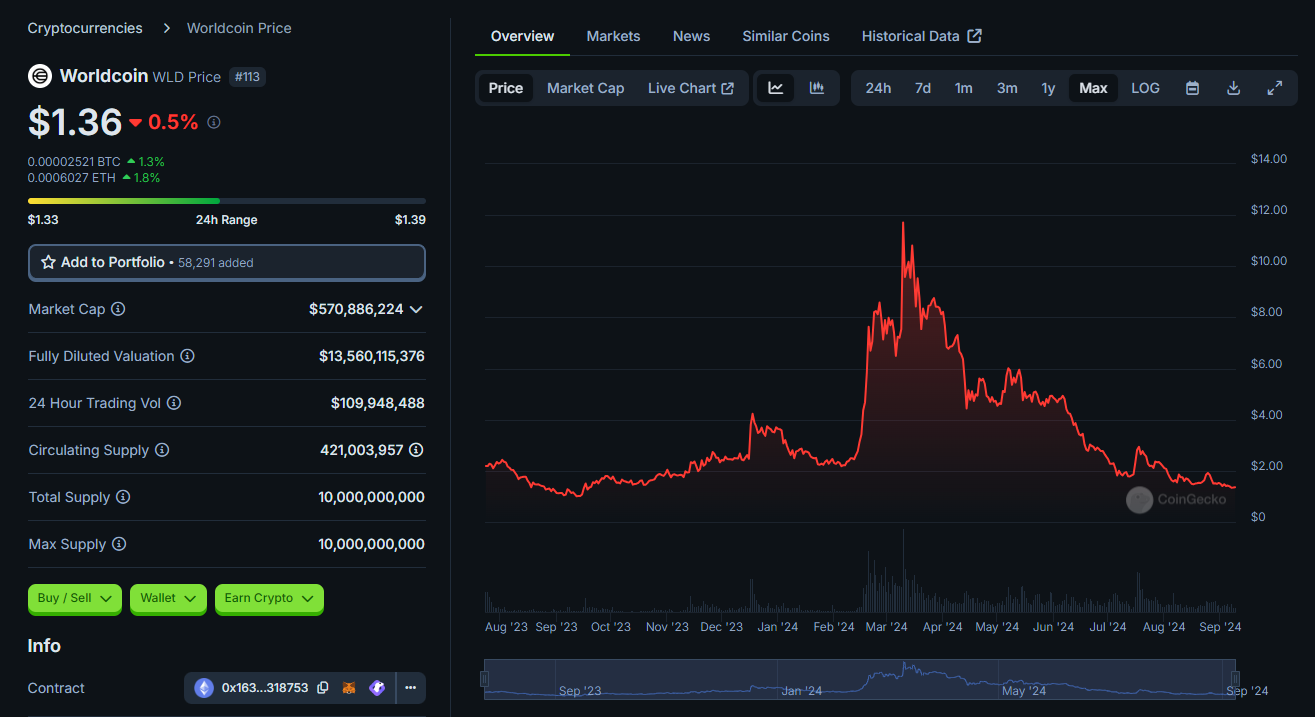Show Circulating Supply label info tooltip
Image resolution: width=1315 pixels, height=717 pixels.
[162, 450]
